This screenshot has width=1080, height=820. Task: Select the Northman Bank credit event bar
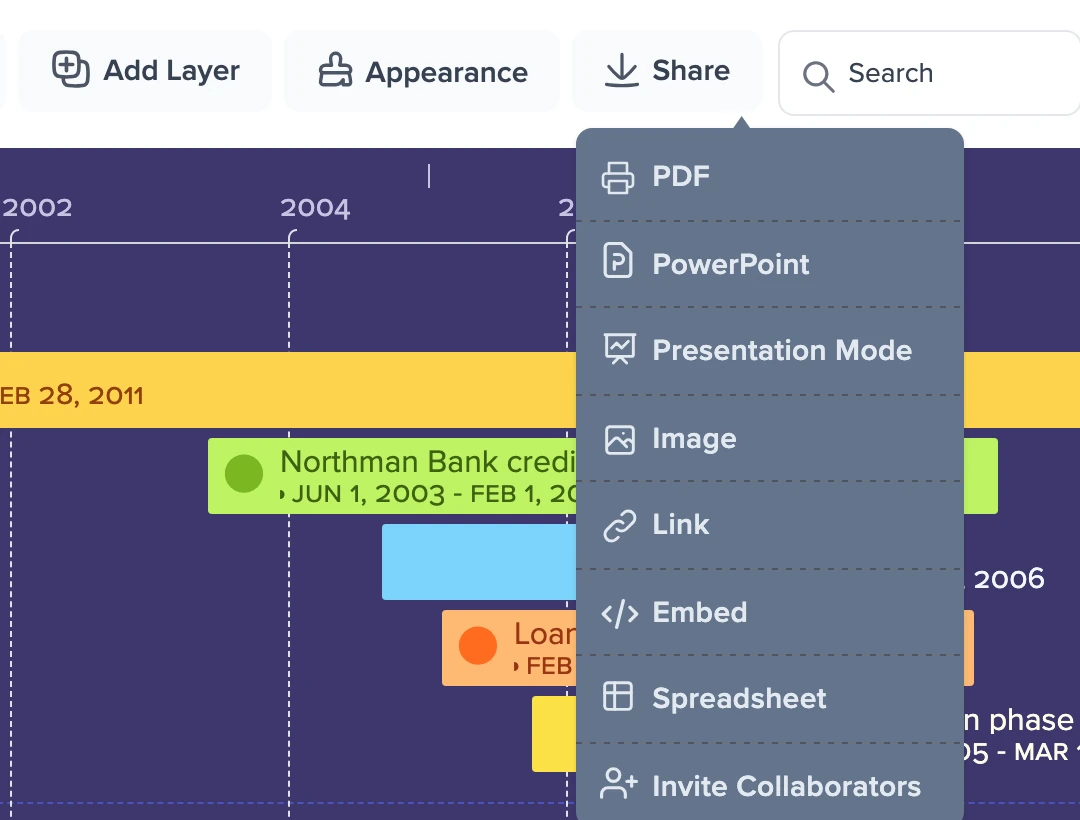pos(392,476)
